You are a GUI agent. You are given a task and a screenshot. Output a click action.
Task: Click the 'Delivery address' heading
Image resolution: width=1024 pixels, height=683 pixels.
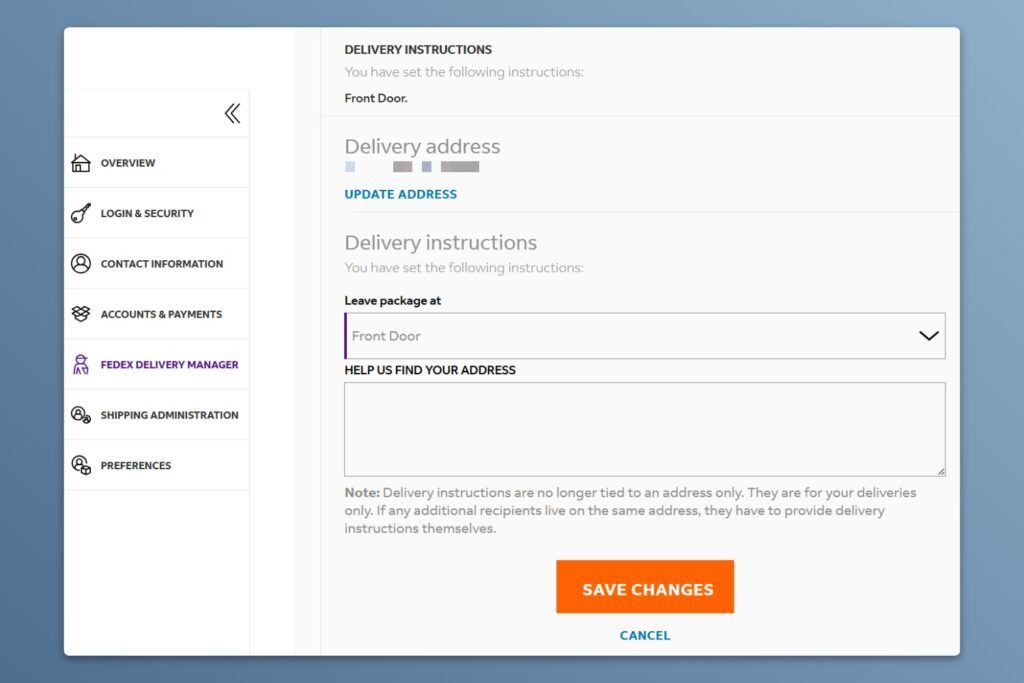(422, 146)
